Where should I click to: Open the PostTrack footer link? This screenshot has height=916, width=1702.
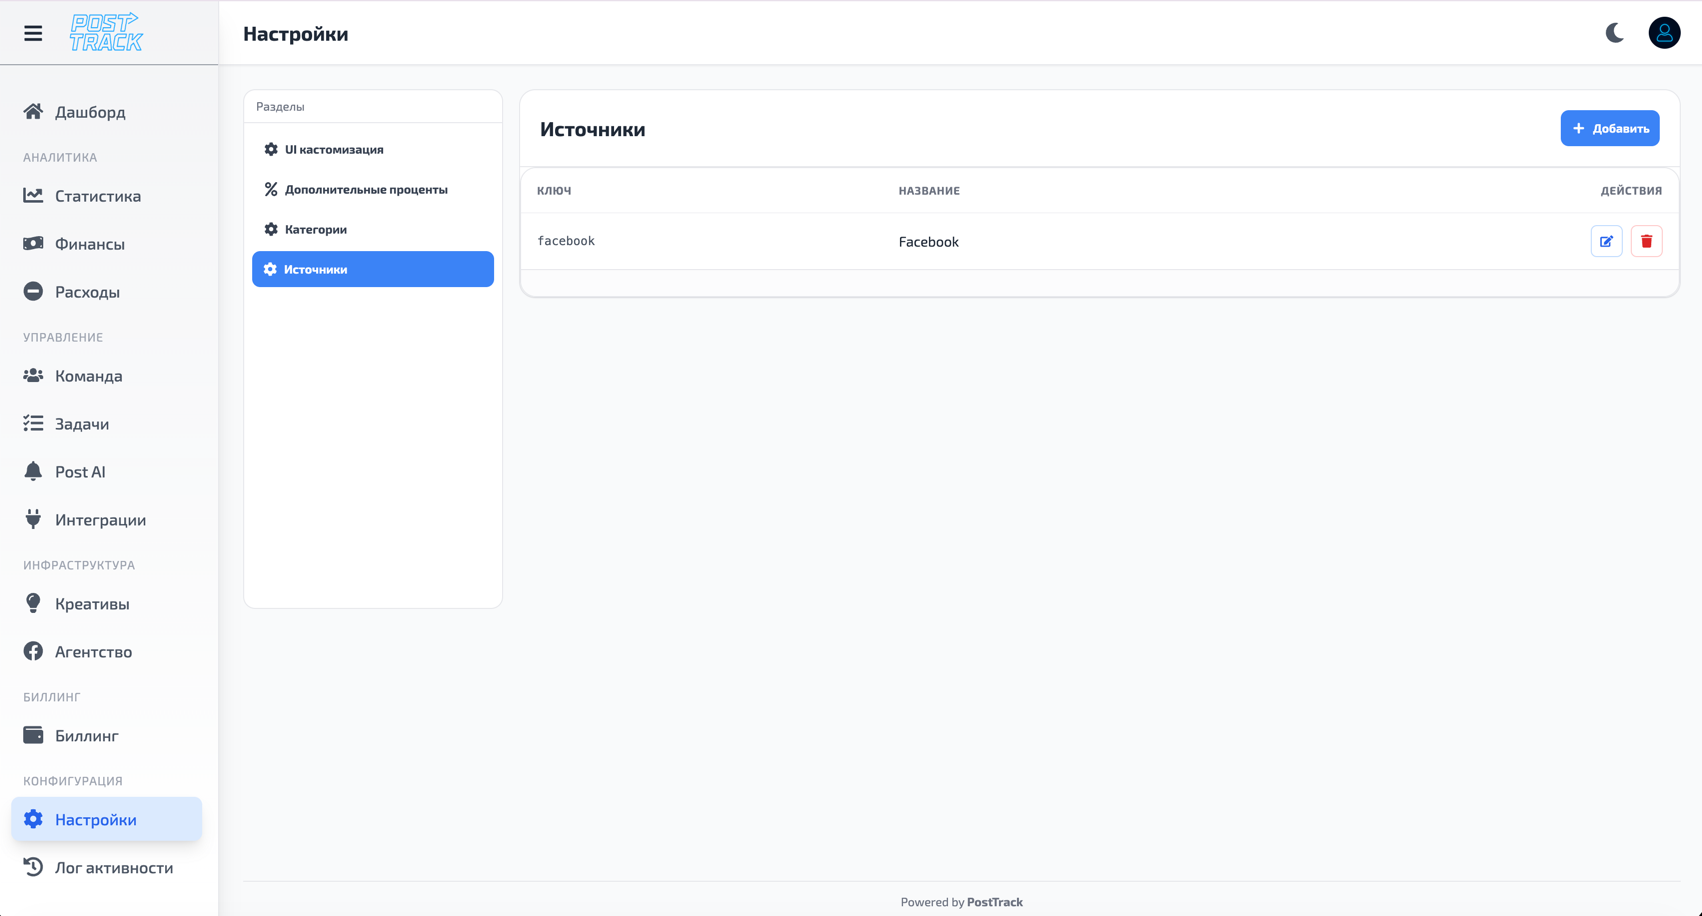(x=994, y=902)
